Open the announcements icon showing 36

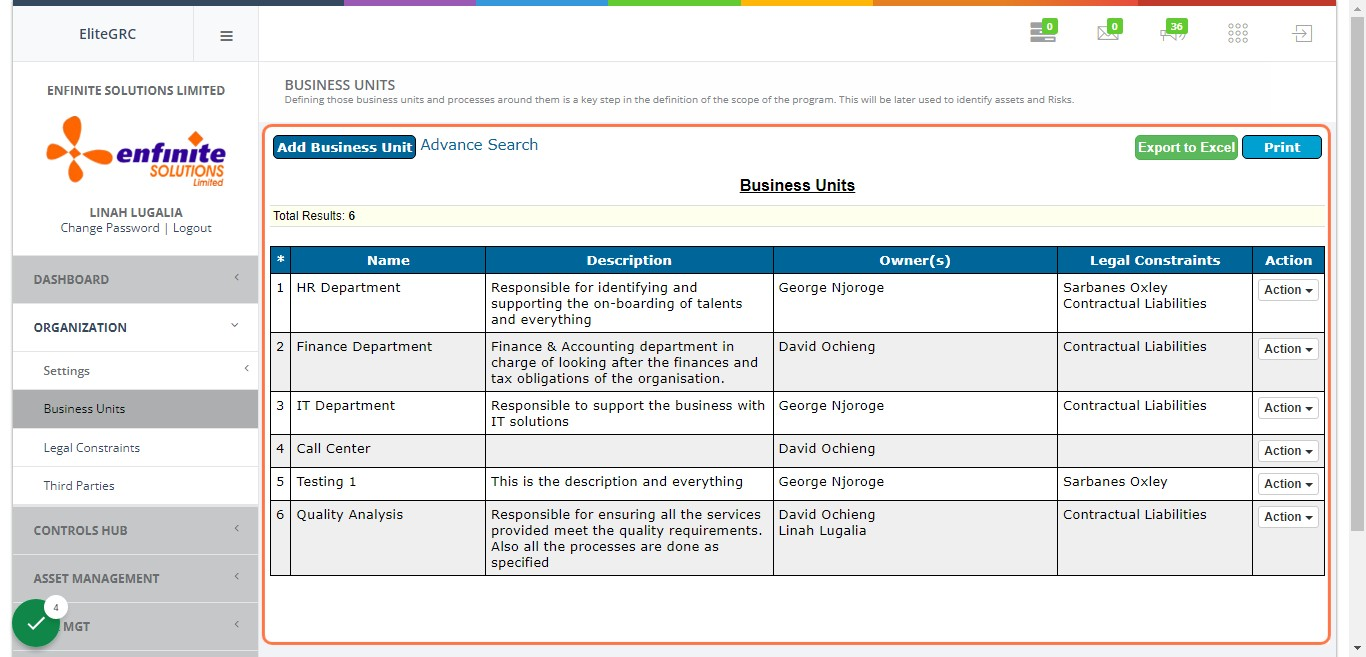pos(1173,32)
